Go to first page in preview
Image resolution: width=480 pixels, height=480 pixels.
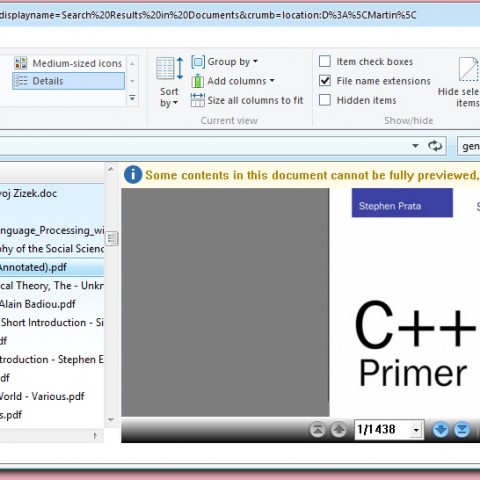point(317,429)
